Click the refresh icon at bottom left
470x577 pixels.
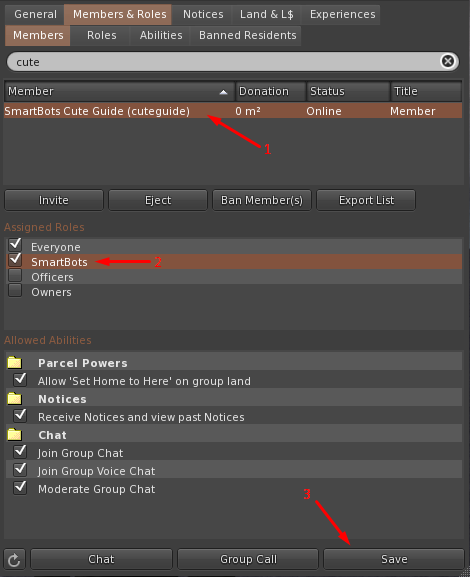(14, 559)
